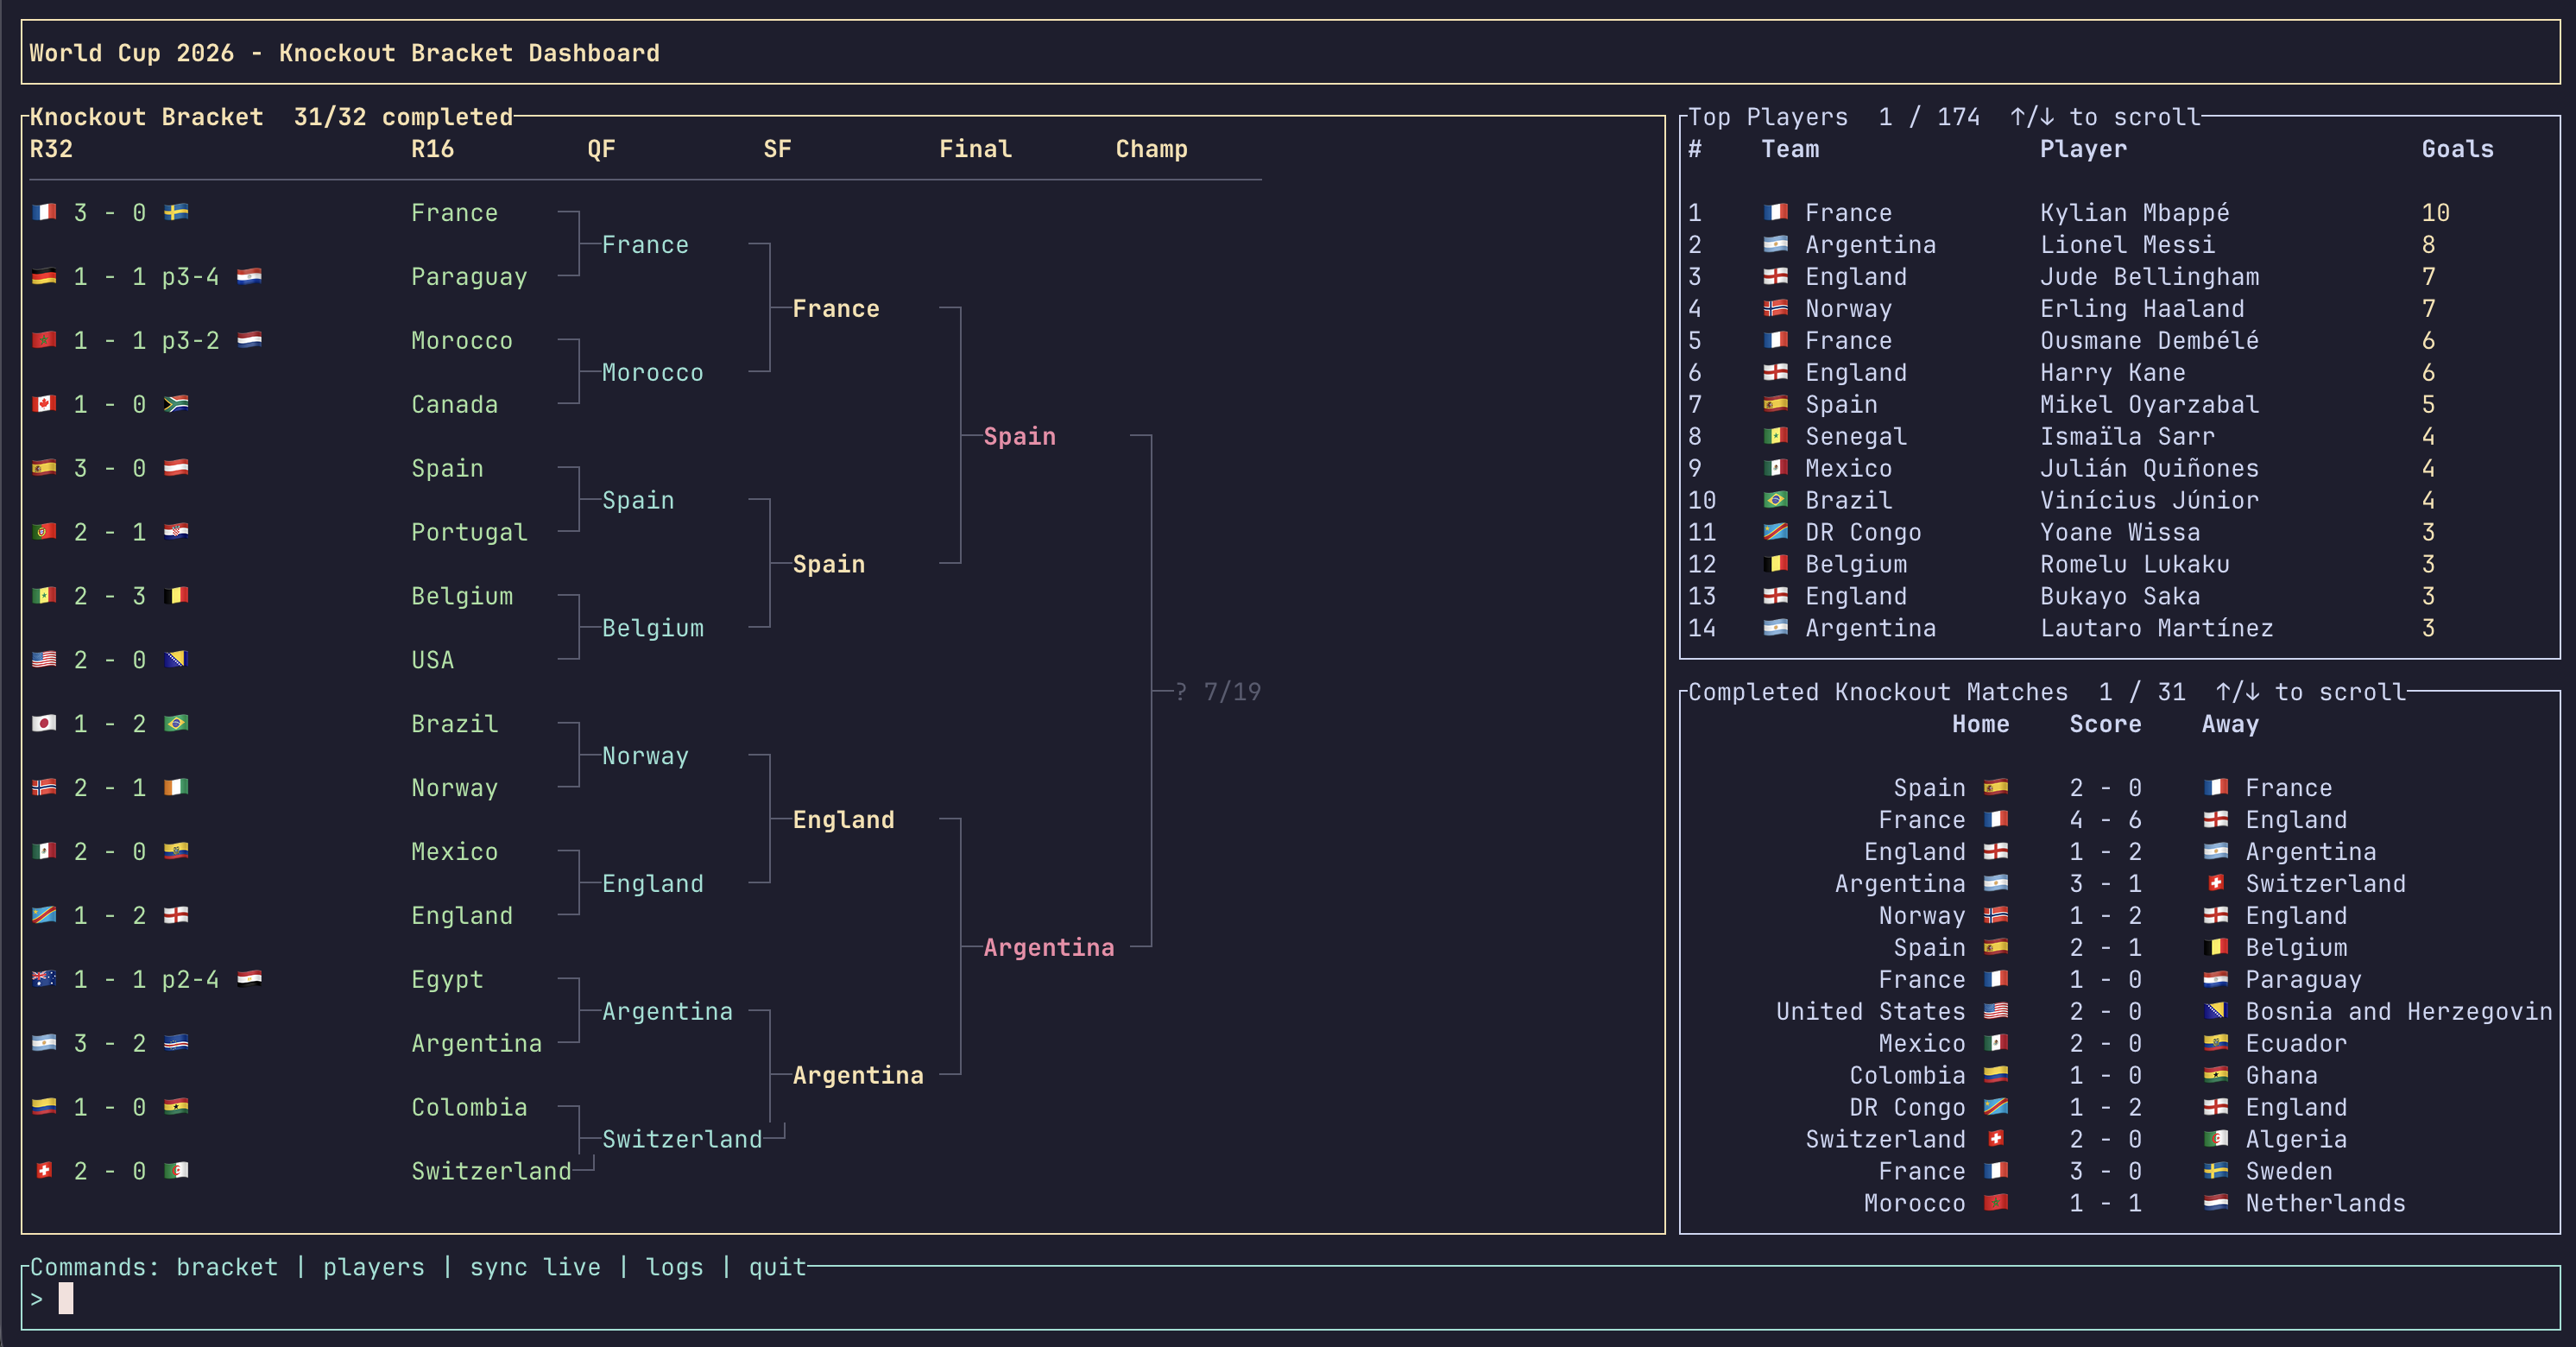Select the logs command
Viewport: 2576px width, 1347px height.
click(675, 1267)
